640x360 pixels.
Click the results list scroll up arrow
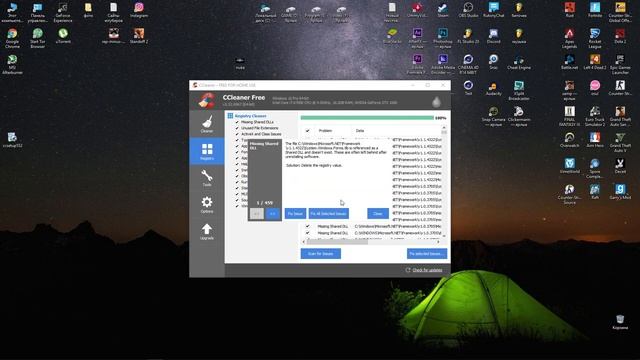coord(444,128)
